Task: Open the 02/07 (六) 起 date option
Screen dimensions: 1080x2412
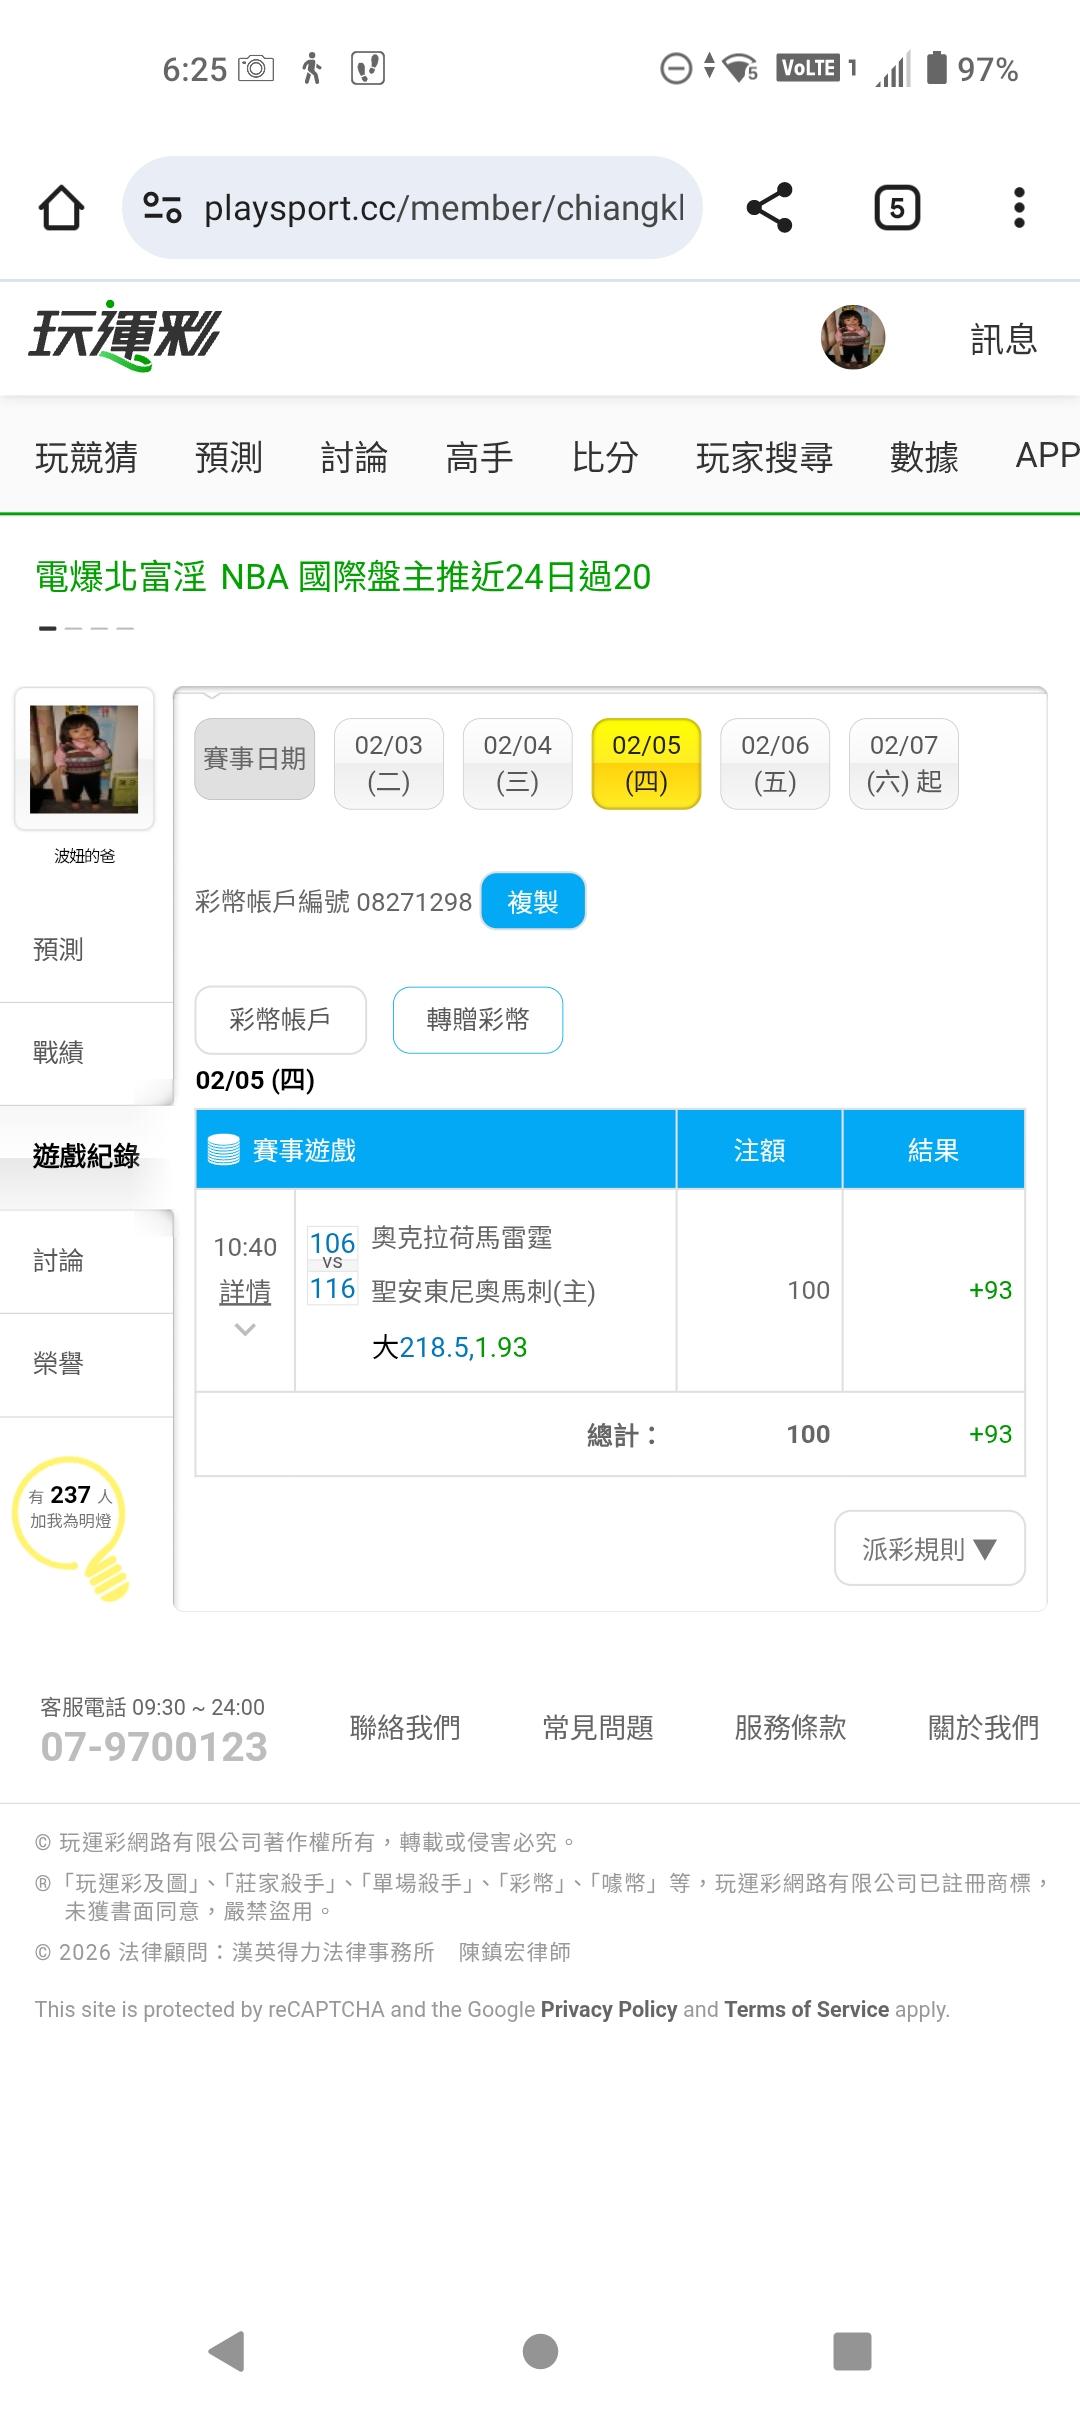Action: point(903,763)
